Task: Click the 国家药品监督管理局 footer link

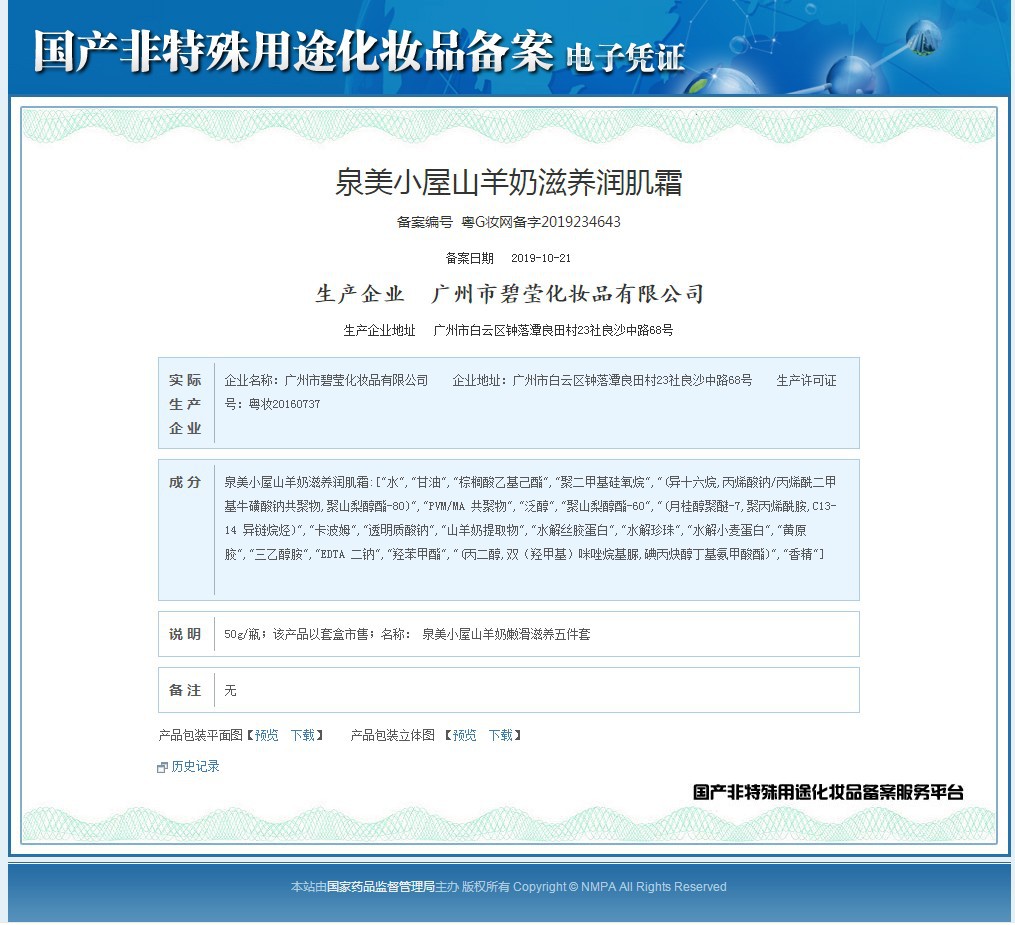Action: pos(381,887)
